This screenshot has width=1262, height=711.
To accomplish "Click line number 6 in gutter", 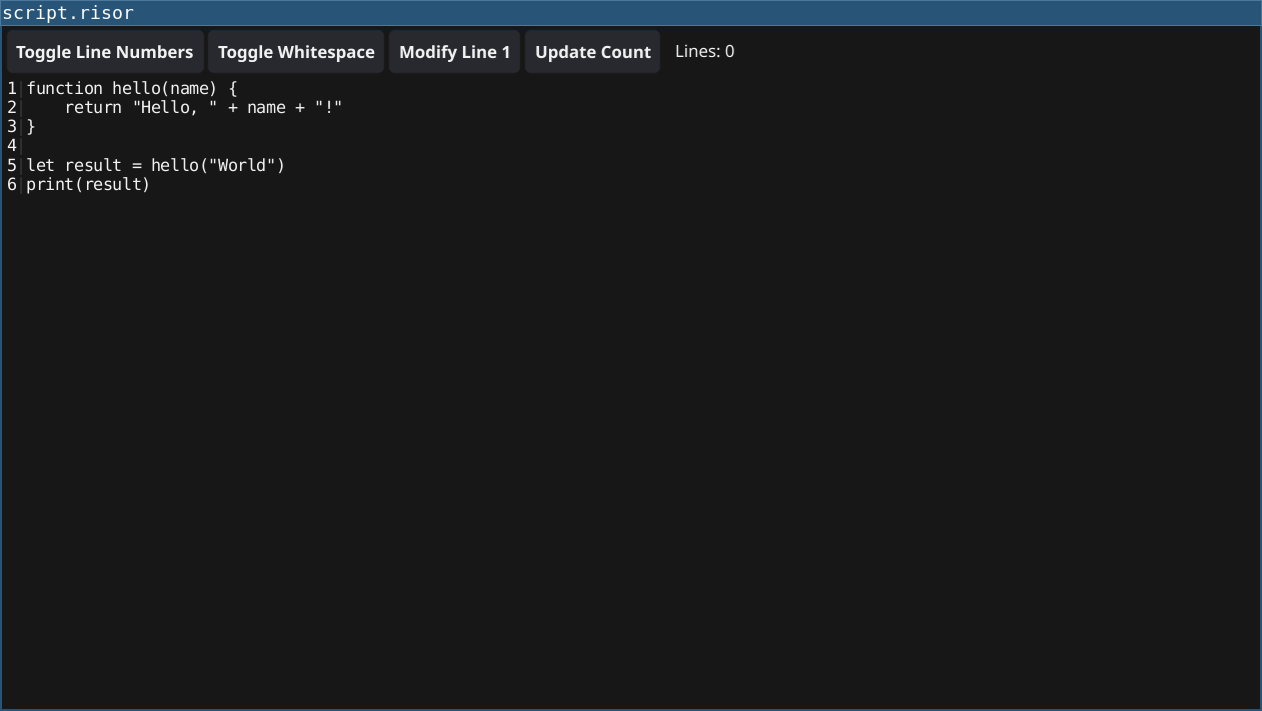I will (12, 184).
